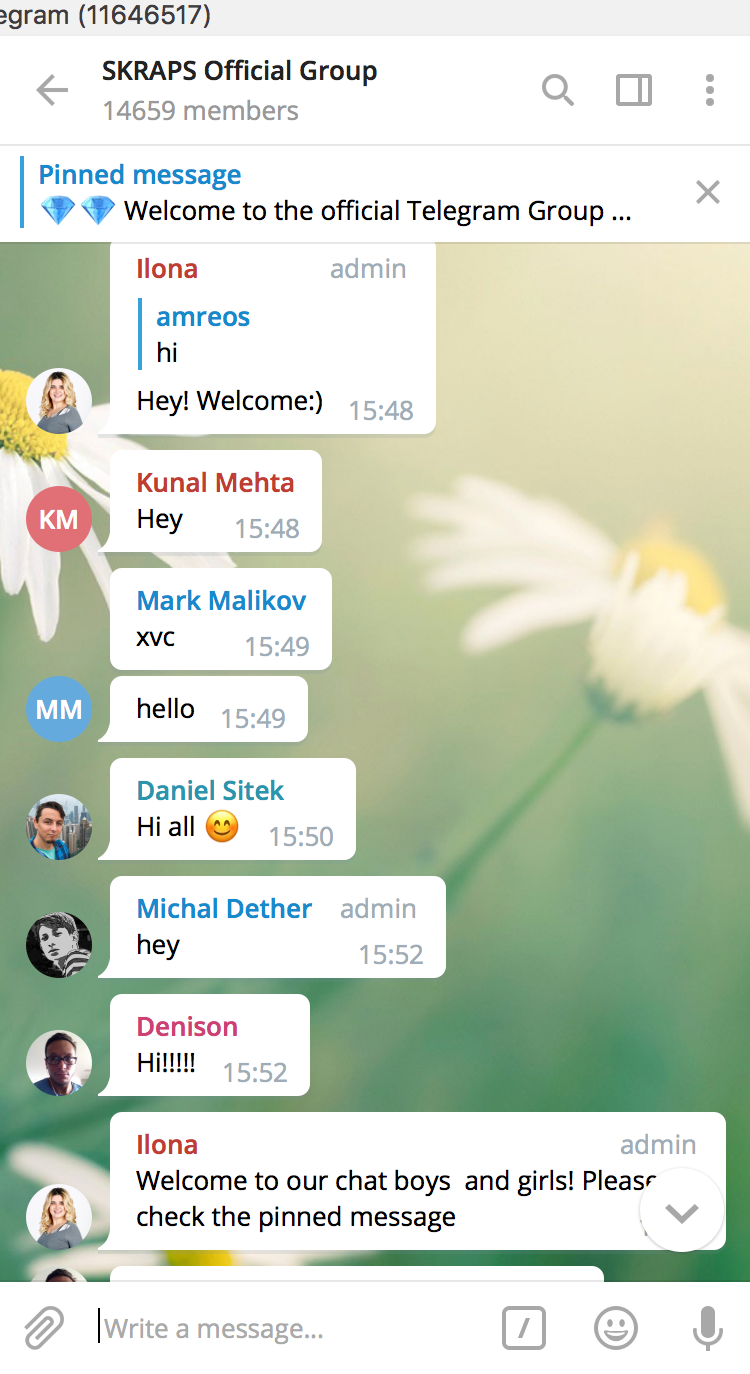The height and width of the screenshot is (1374, 750).
Task: Open the SKRAPS Official Group header info
Action: click(x=240, y=89)
